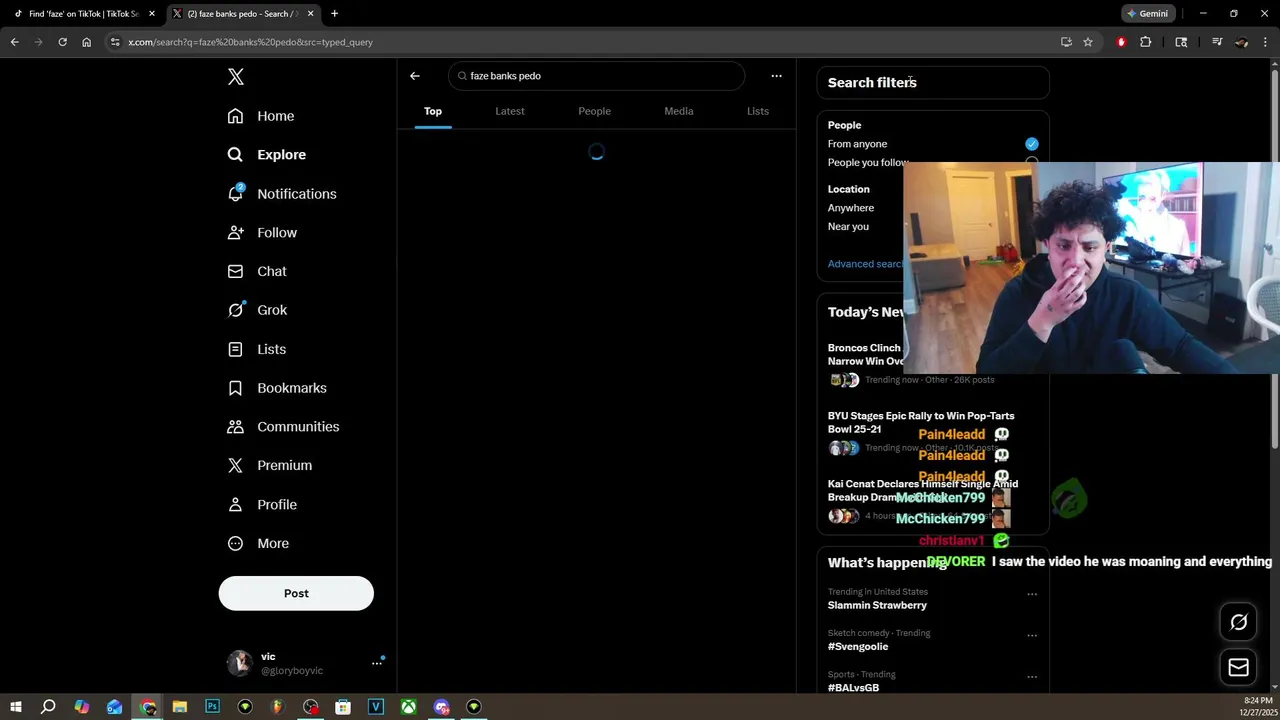Open a new Chrome tab
The height and width of the screenshot is (720, 1280).
(334, 14)
